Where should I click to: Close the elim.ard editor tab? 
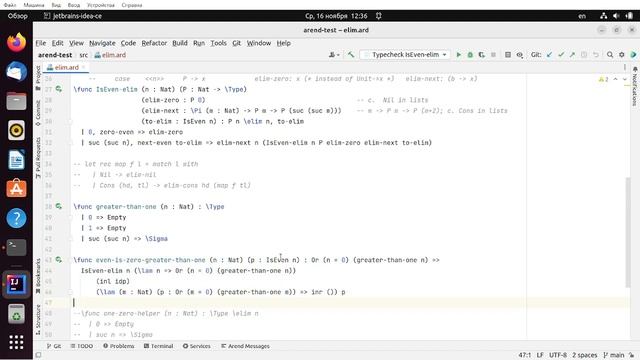pyautogui.click(x=83, y=67)
